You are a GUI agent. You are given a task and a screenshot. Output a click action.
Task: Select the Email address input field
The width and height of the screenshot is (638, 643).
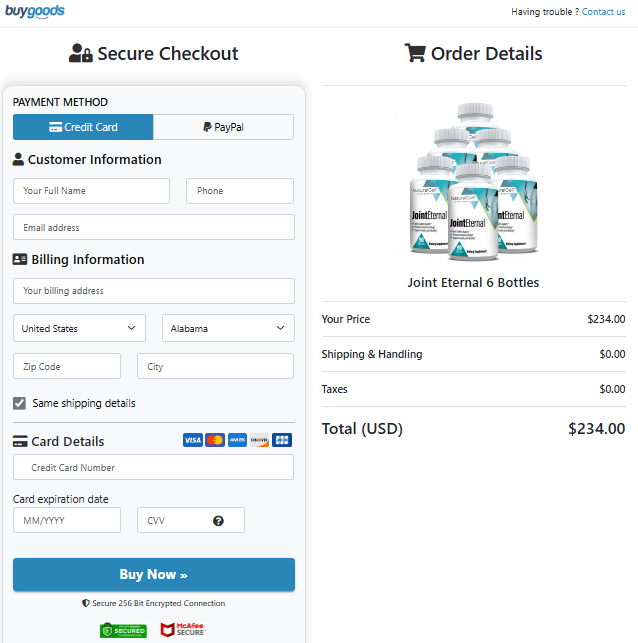pos(154,227)
